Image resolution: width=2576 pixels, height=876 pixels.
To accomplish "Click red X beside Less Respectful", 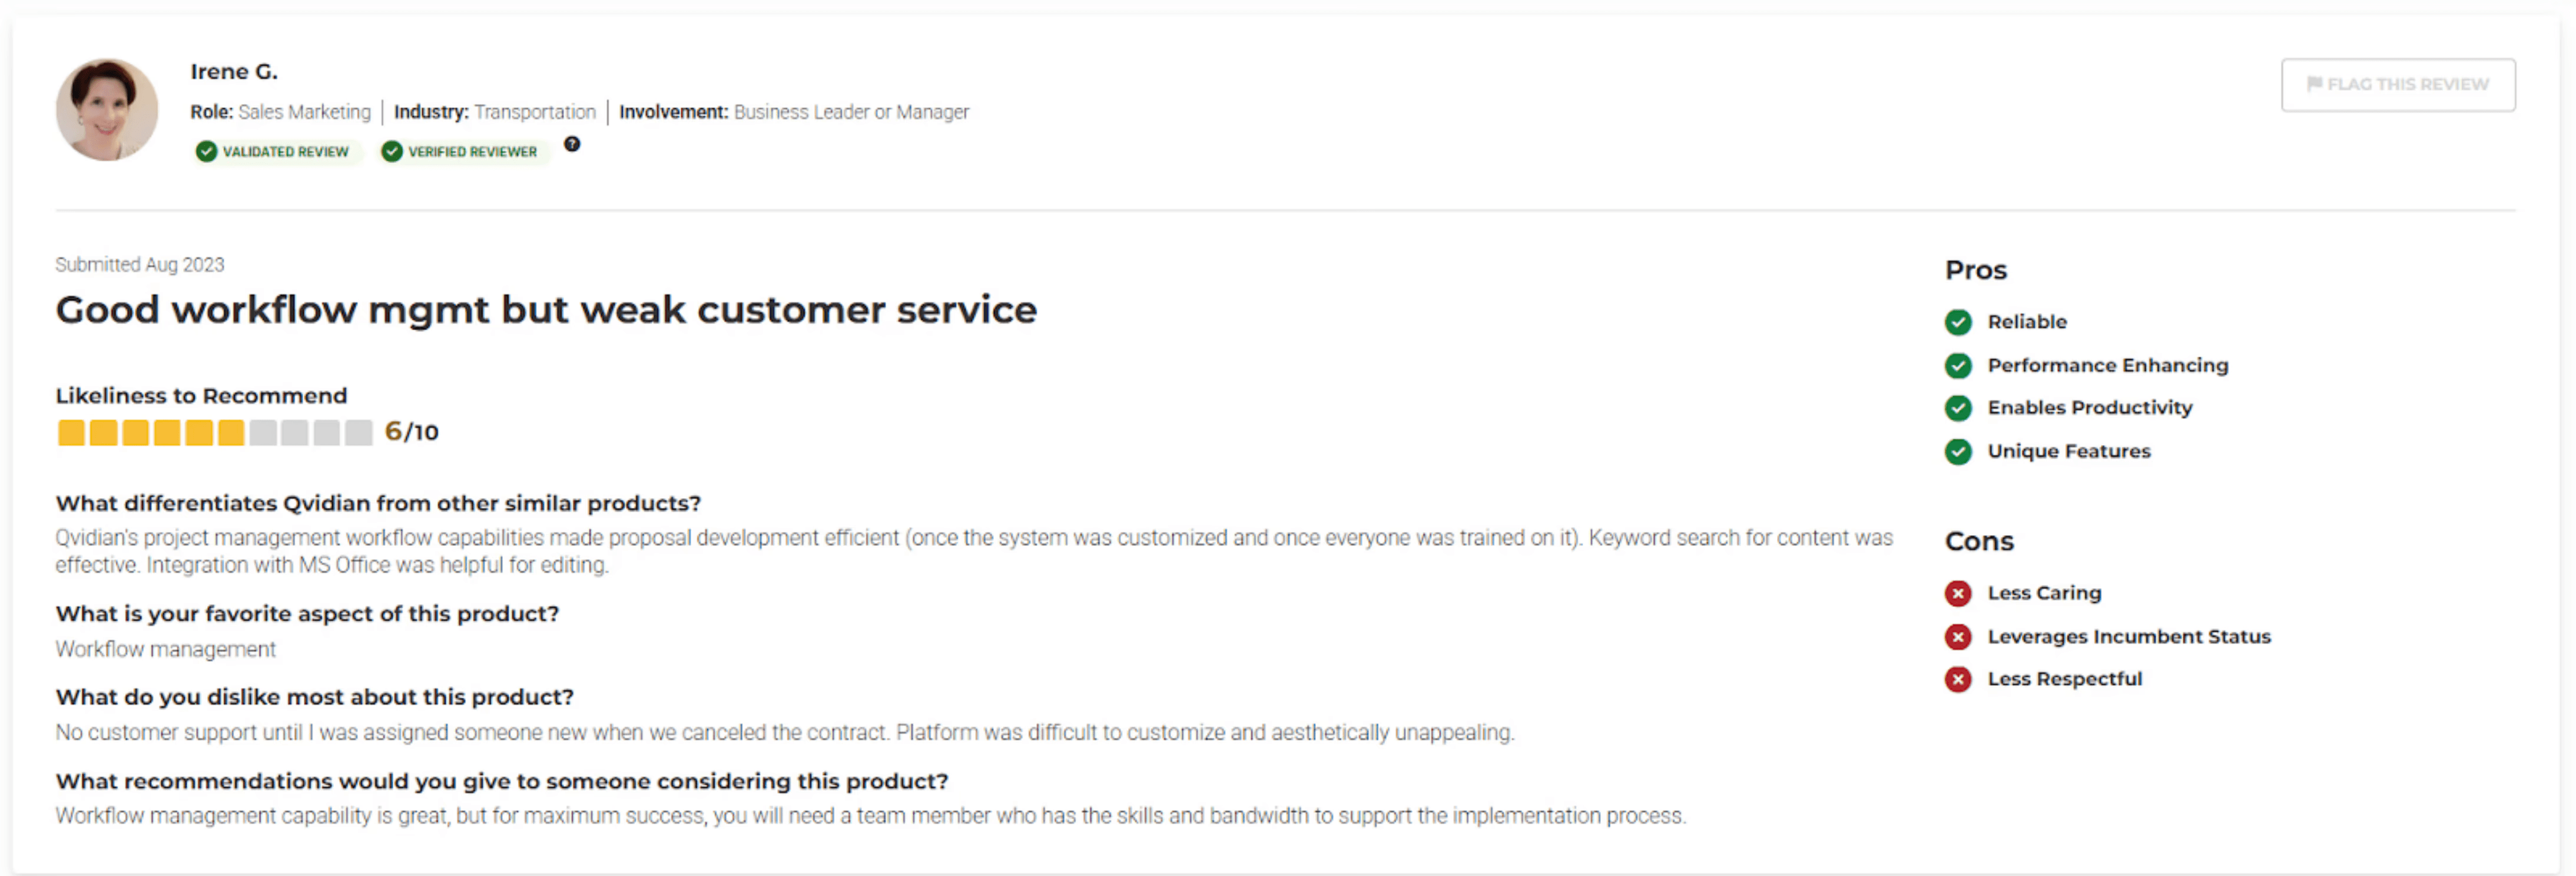I will click(1958, 679).
